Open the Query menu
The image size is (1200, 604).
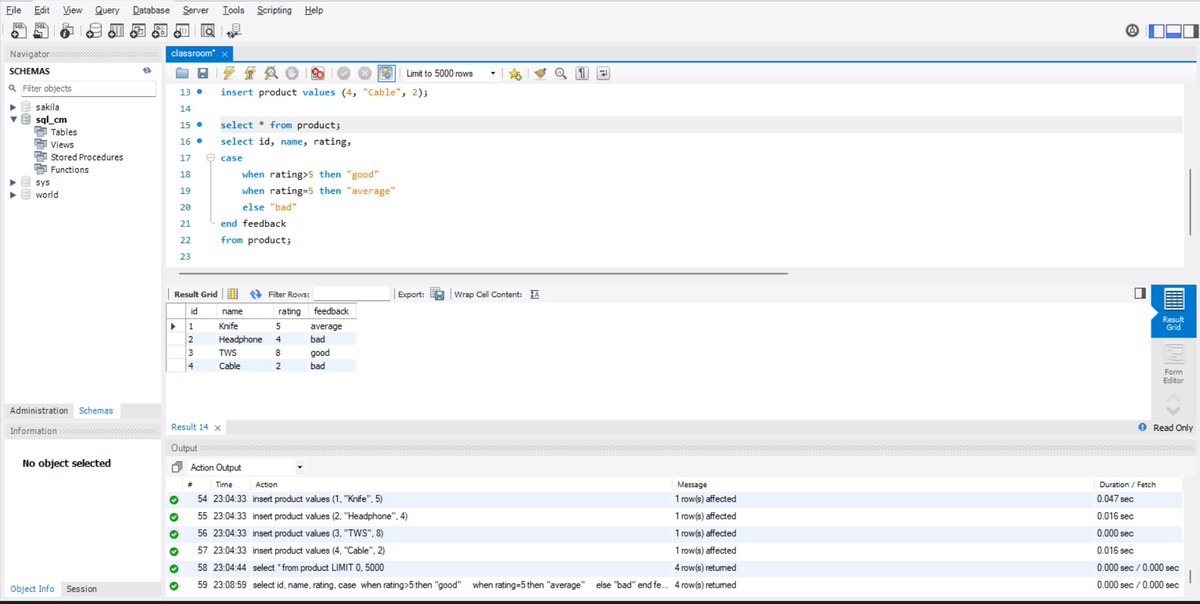coord(107,10)
